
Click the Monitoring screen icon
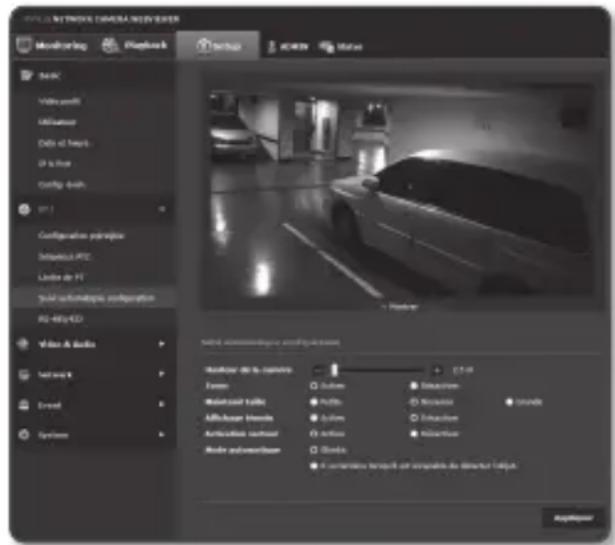click(x=24, y=46)
